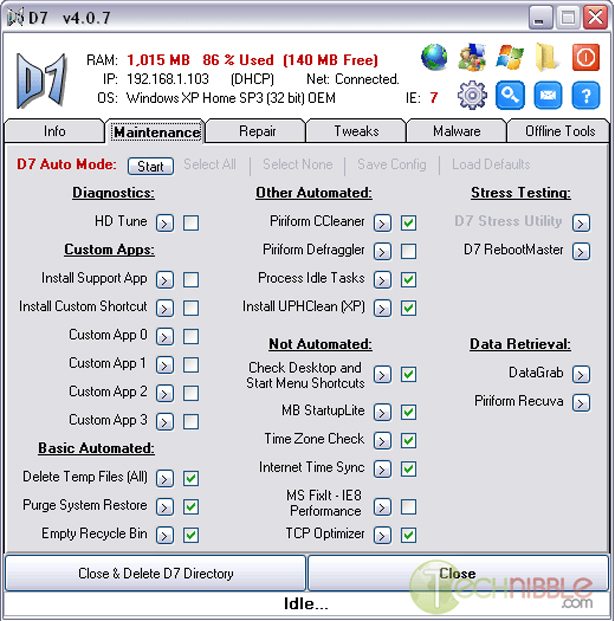The image size is (615, 621).
Task: Open the yellow folder icon
Action: click(546, 58)
